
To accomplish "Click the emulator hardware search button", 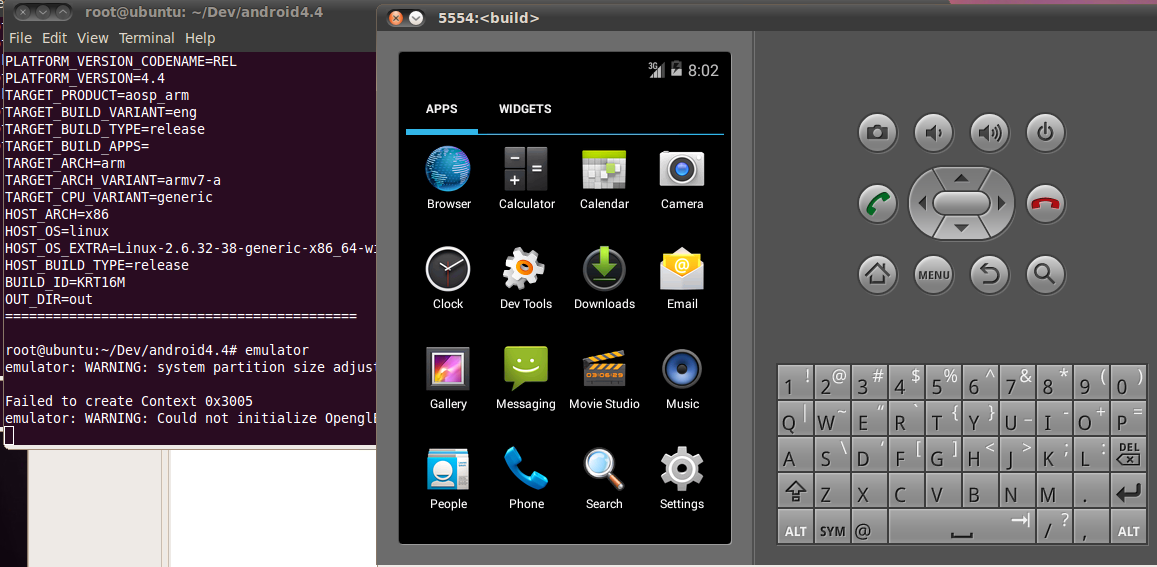I will coord(1046,275).
